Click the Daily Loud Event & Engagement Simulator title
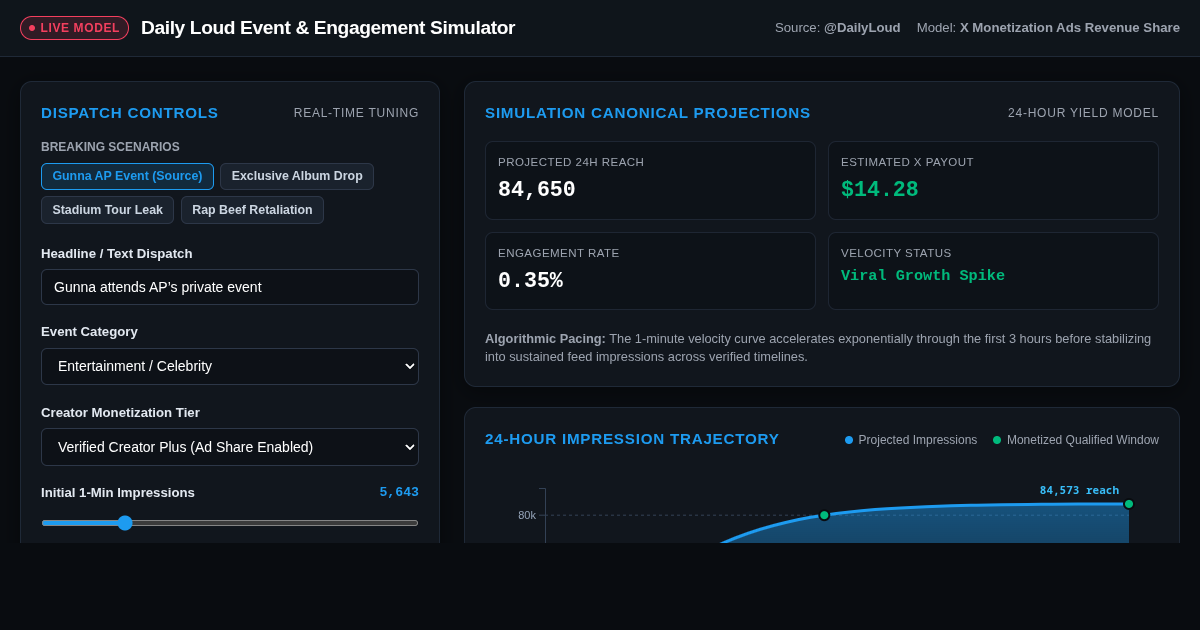This screenshot has width=1200, height=630. 328,28
